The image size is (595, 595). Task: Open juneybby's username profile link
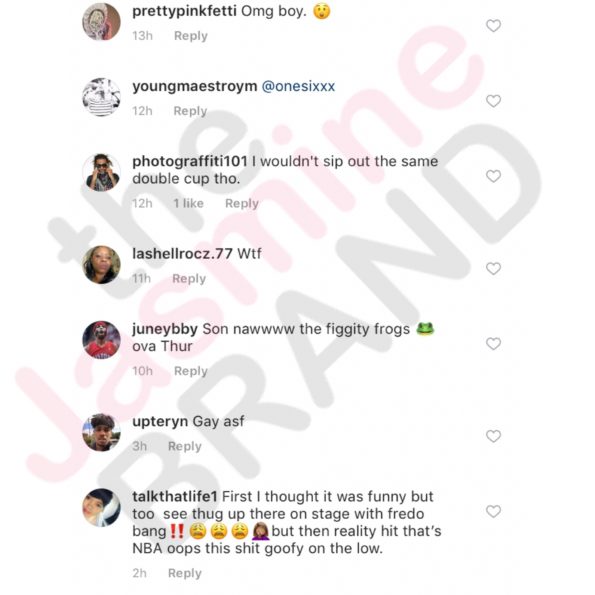[x=165, y=329]
